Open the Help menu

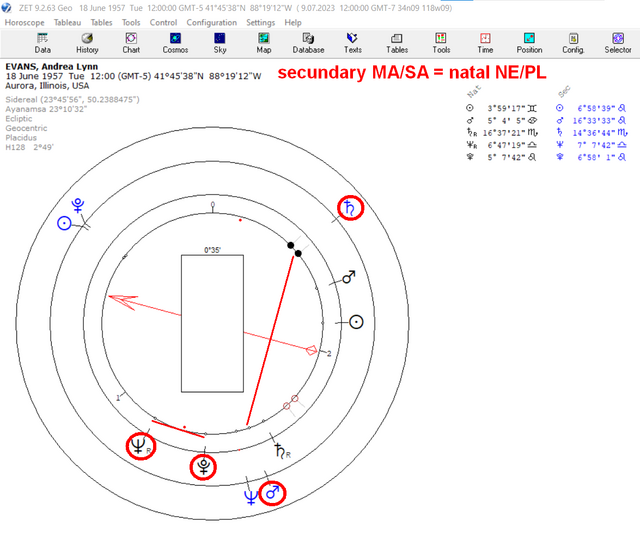click(293, 22)
